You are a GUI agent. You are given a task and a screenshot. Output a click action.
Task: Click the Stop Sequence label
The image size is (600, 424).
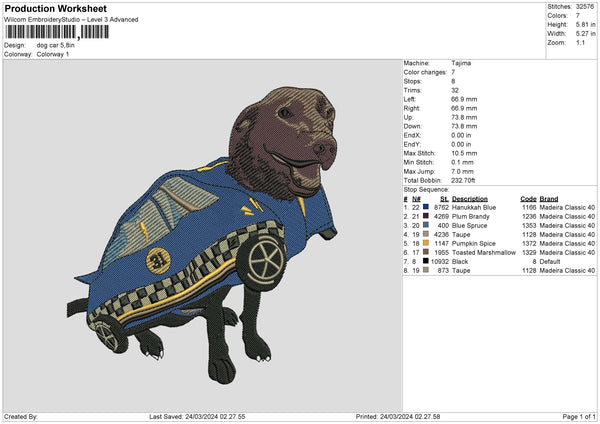click(x=428, y=187)
